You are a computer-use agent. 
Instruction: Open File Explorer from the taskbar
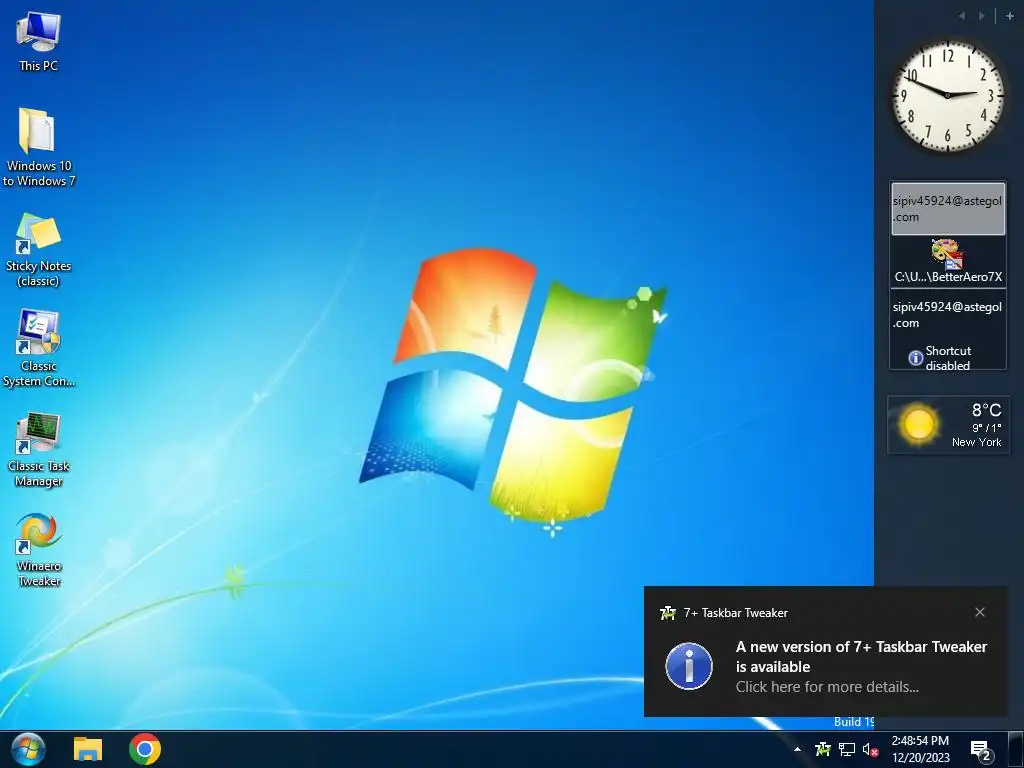(x=88, y=749)
